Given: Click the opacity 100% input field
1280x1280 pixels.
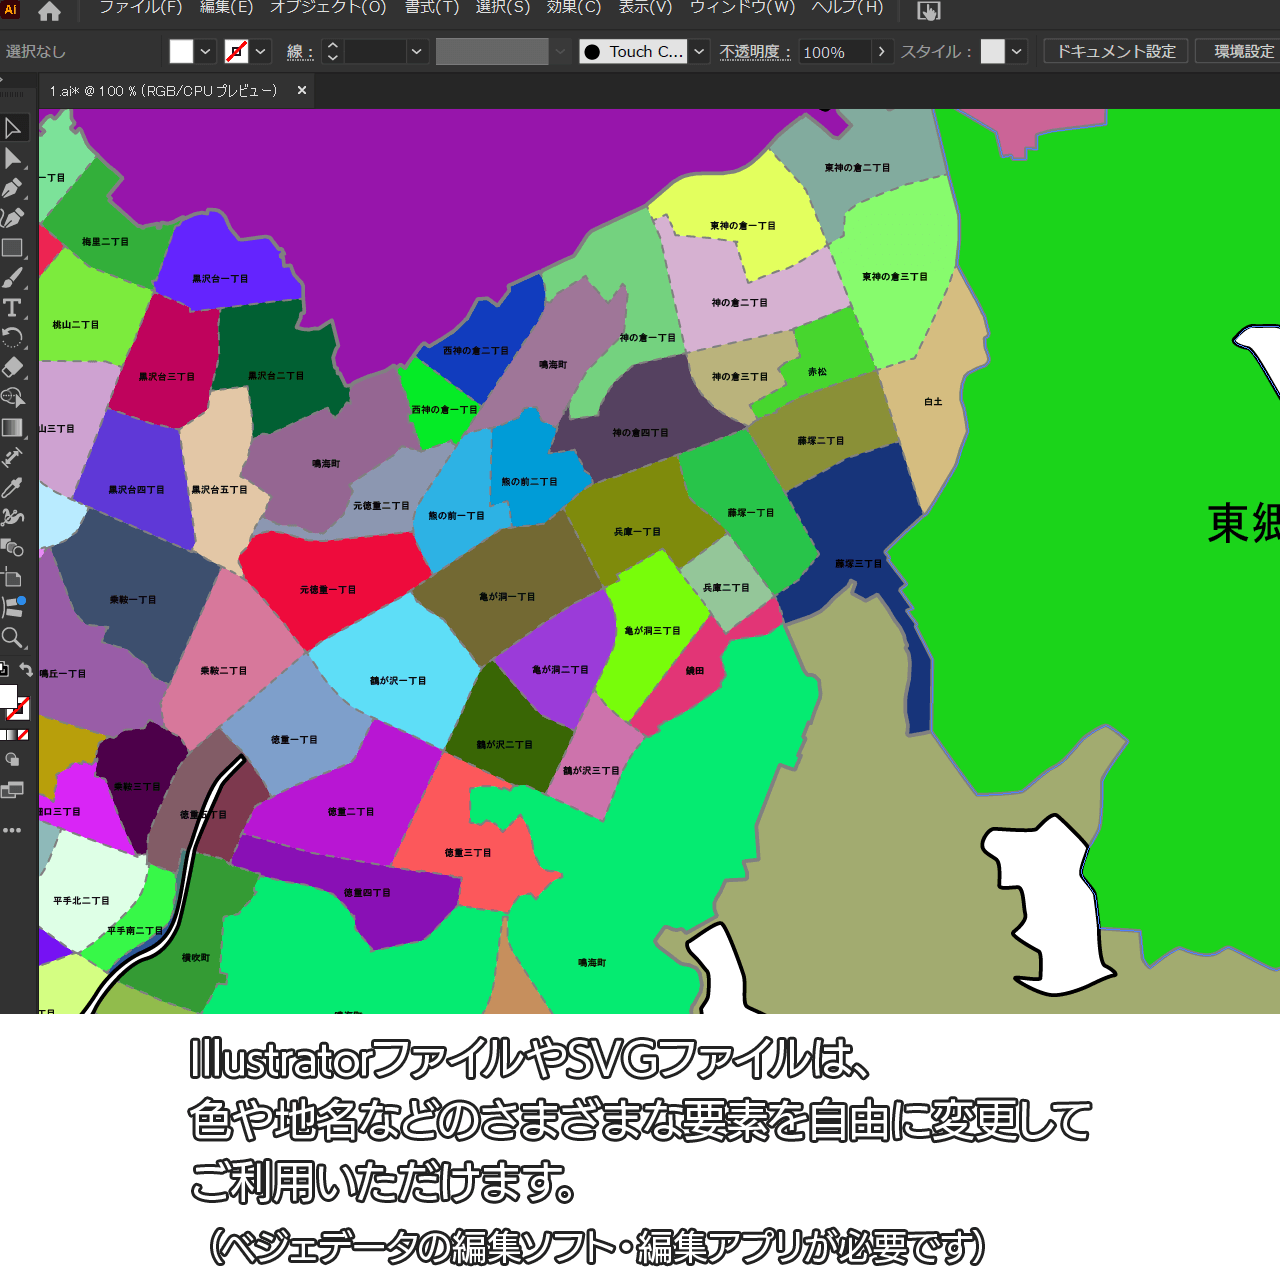Looking at the screenshot, I should 834,52.
